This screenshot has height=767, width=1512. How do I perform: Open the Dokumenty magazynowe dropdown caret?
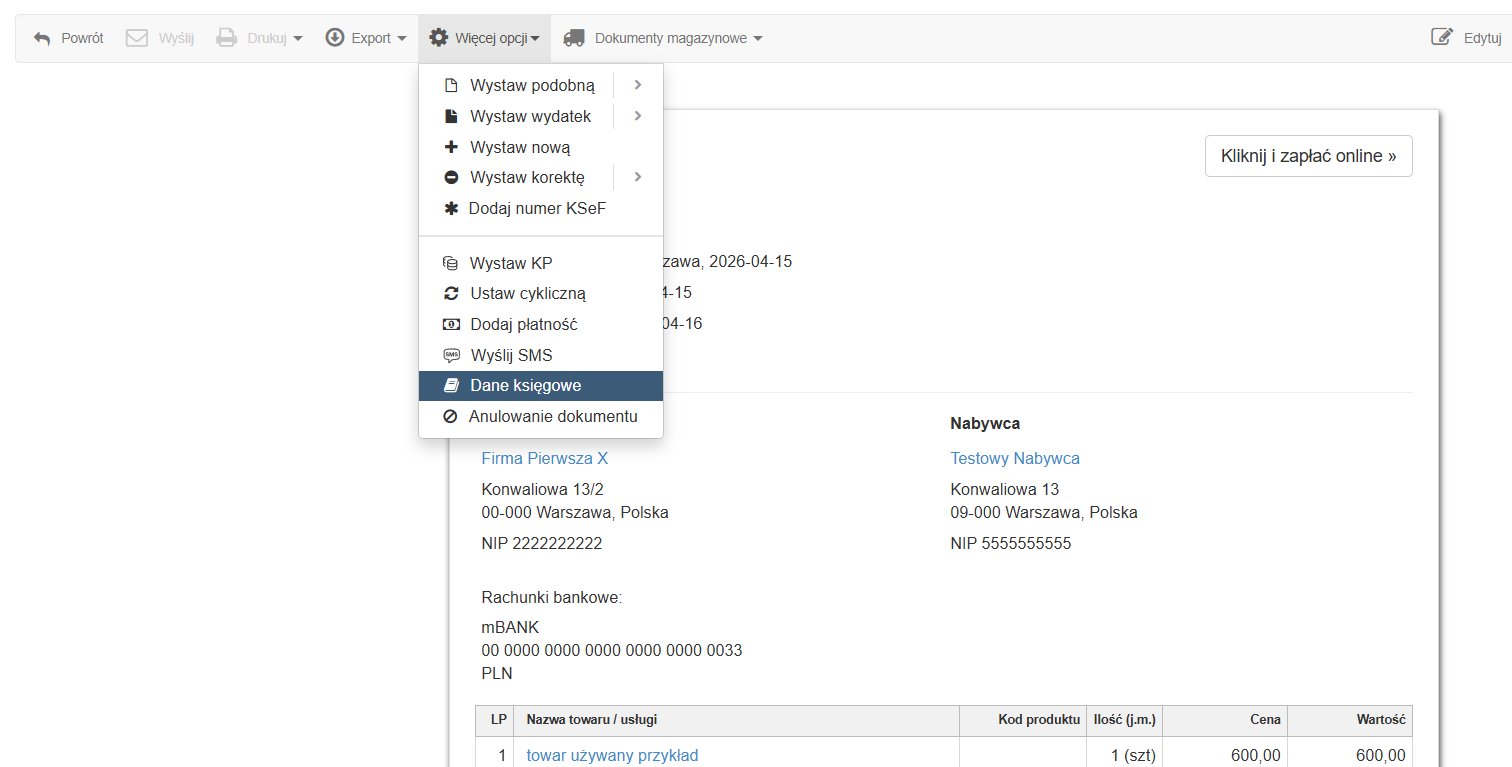(x=758, y=39)
